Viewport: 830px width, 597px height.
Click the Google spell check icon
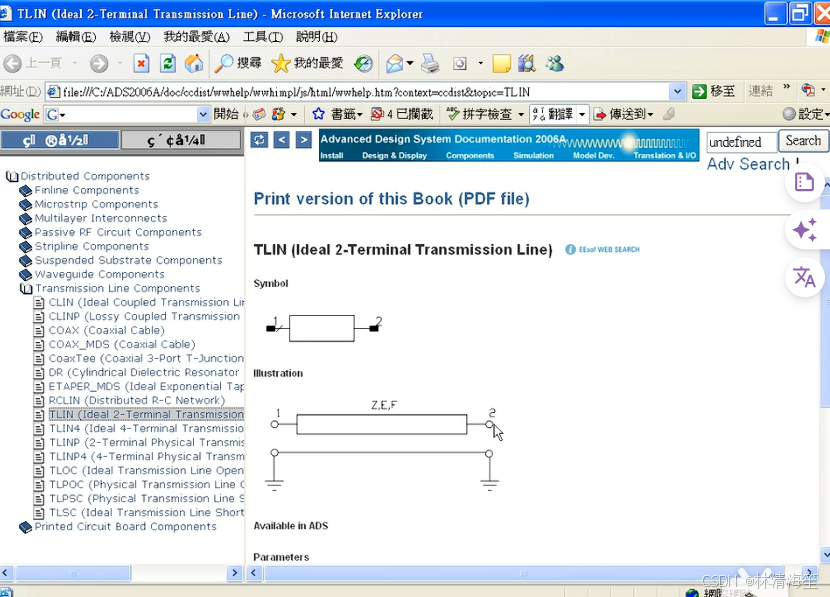tap(479, 114)
